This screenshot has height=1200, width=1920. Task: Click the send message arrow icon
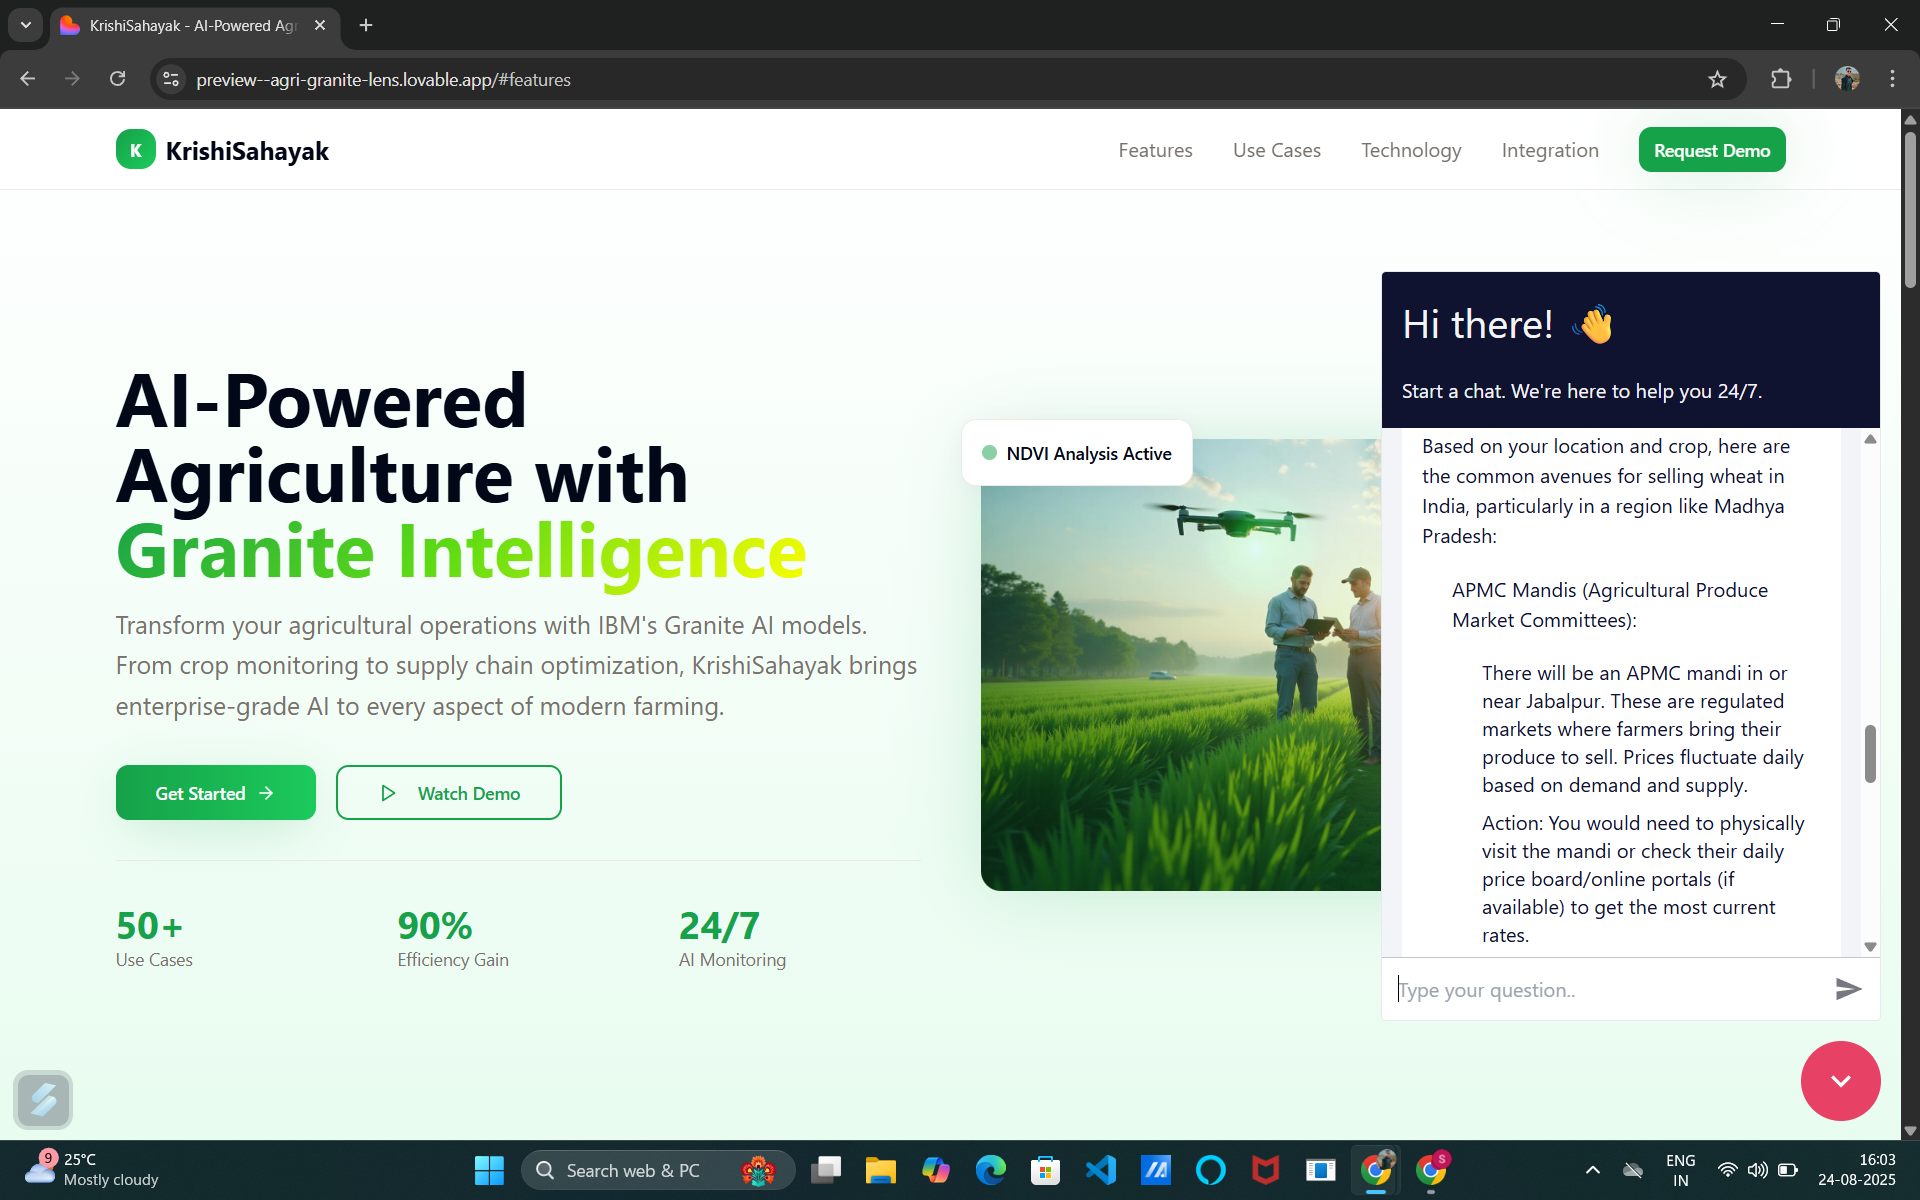point(1848,989)
